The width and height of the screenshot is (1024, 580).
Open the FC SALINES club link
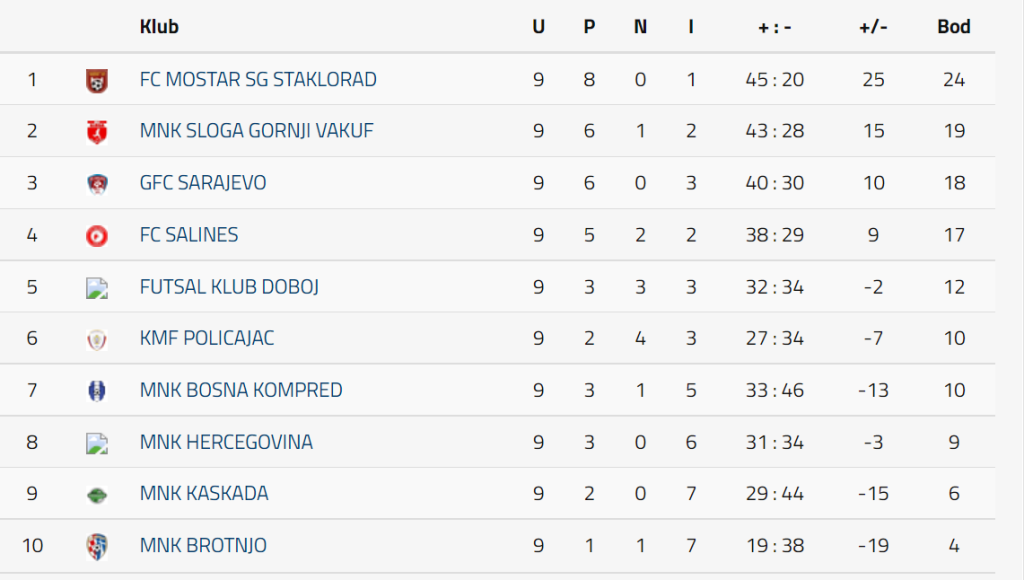pos(189,235)
